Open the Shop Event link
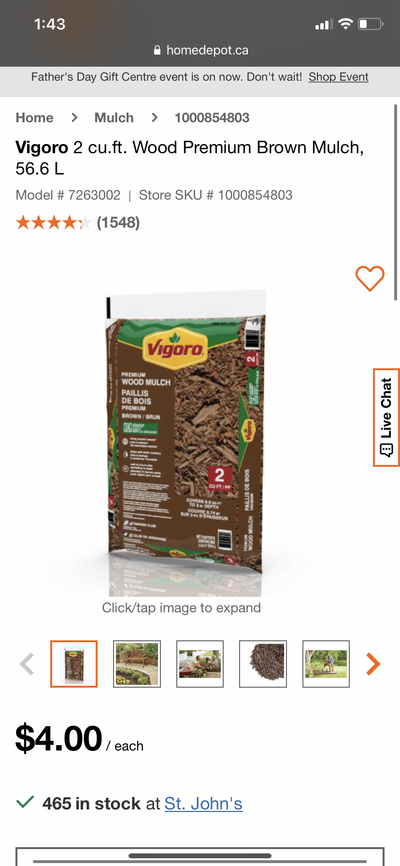 point(339,77)
